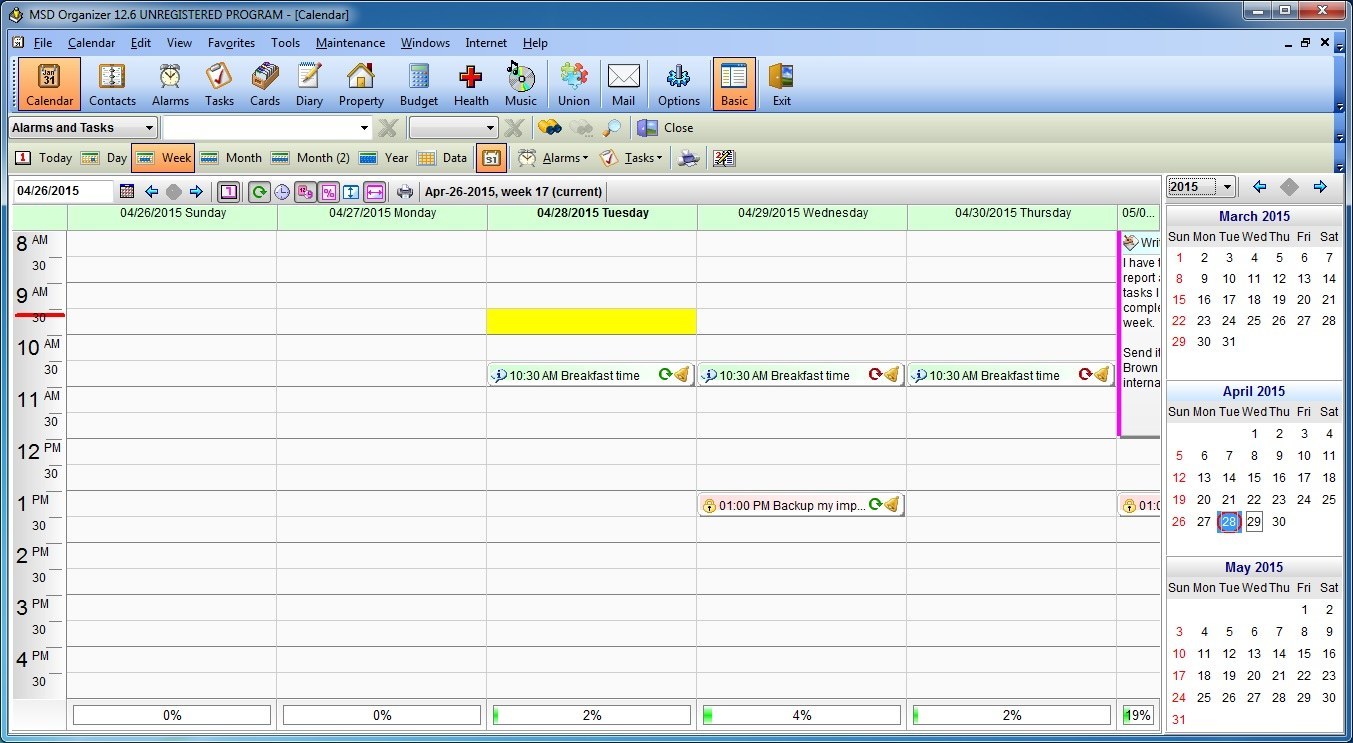The height and width of the screenshot is (743, 1353).
Task: Open the Tasks module in the main toolbar
Action: 219,84
